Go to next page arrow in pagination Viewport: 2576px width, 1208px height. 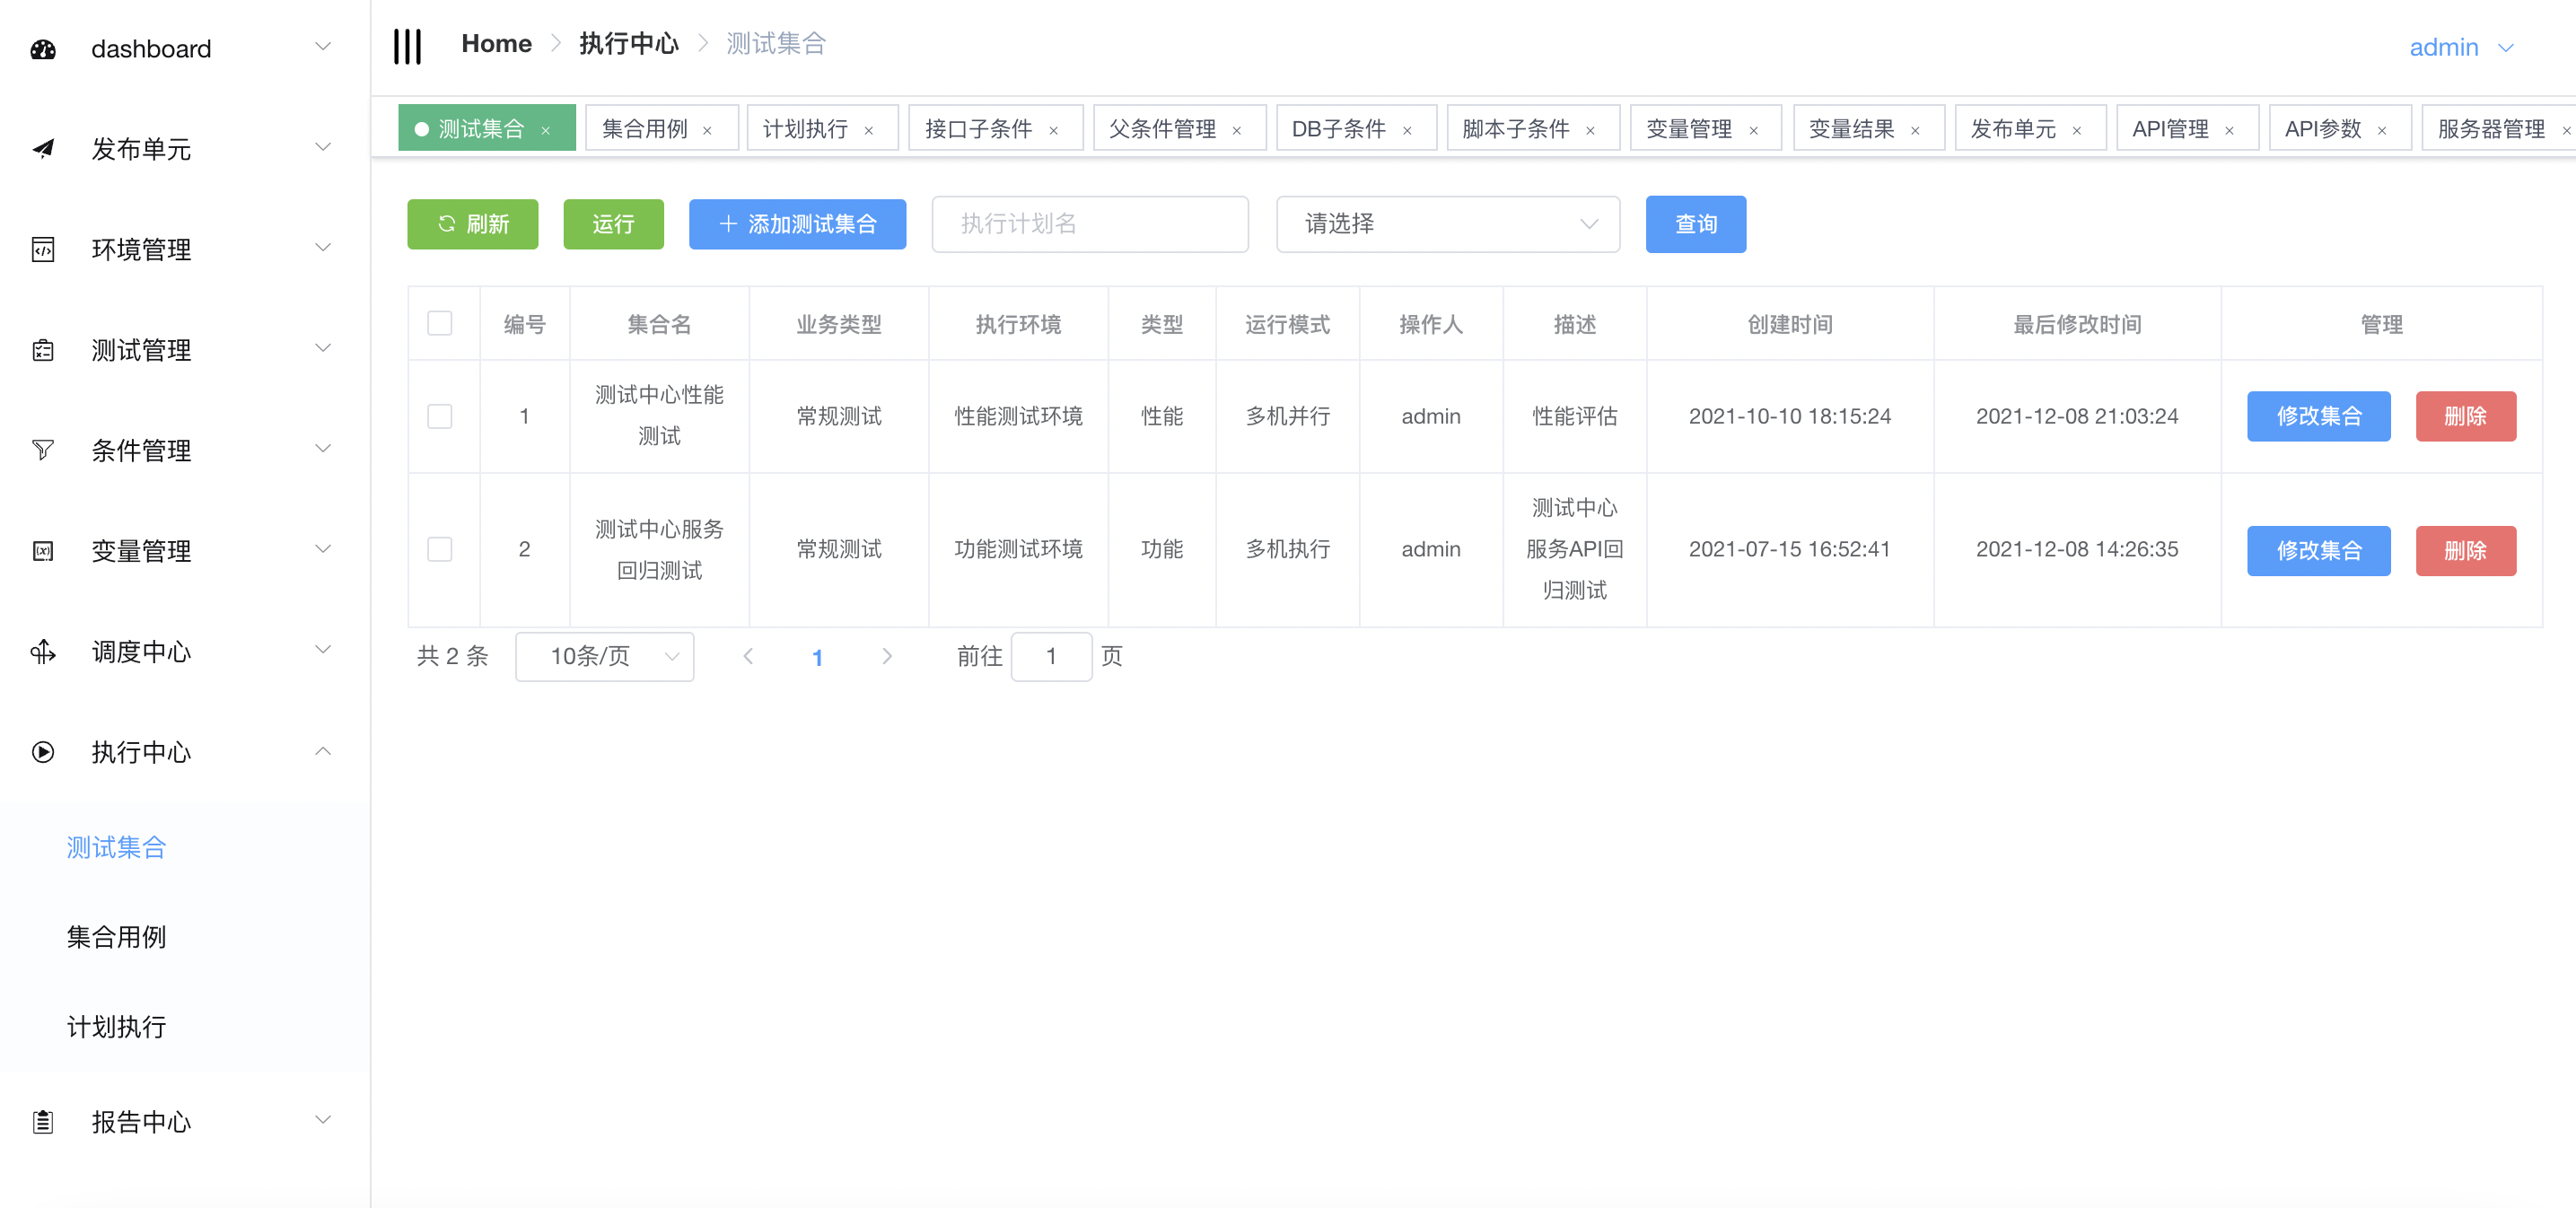(887, 656)
